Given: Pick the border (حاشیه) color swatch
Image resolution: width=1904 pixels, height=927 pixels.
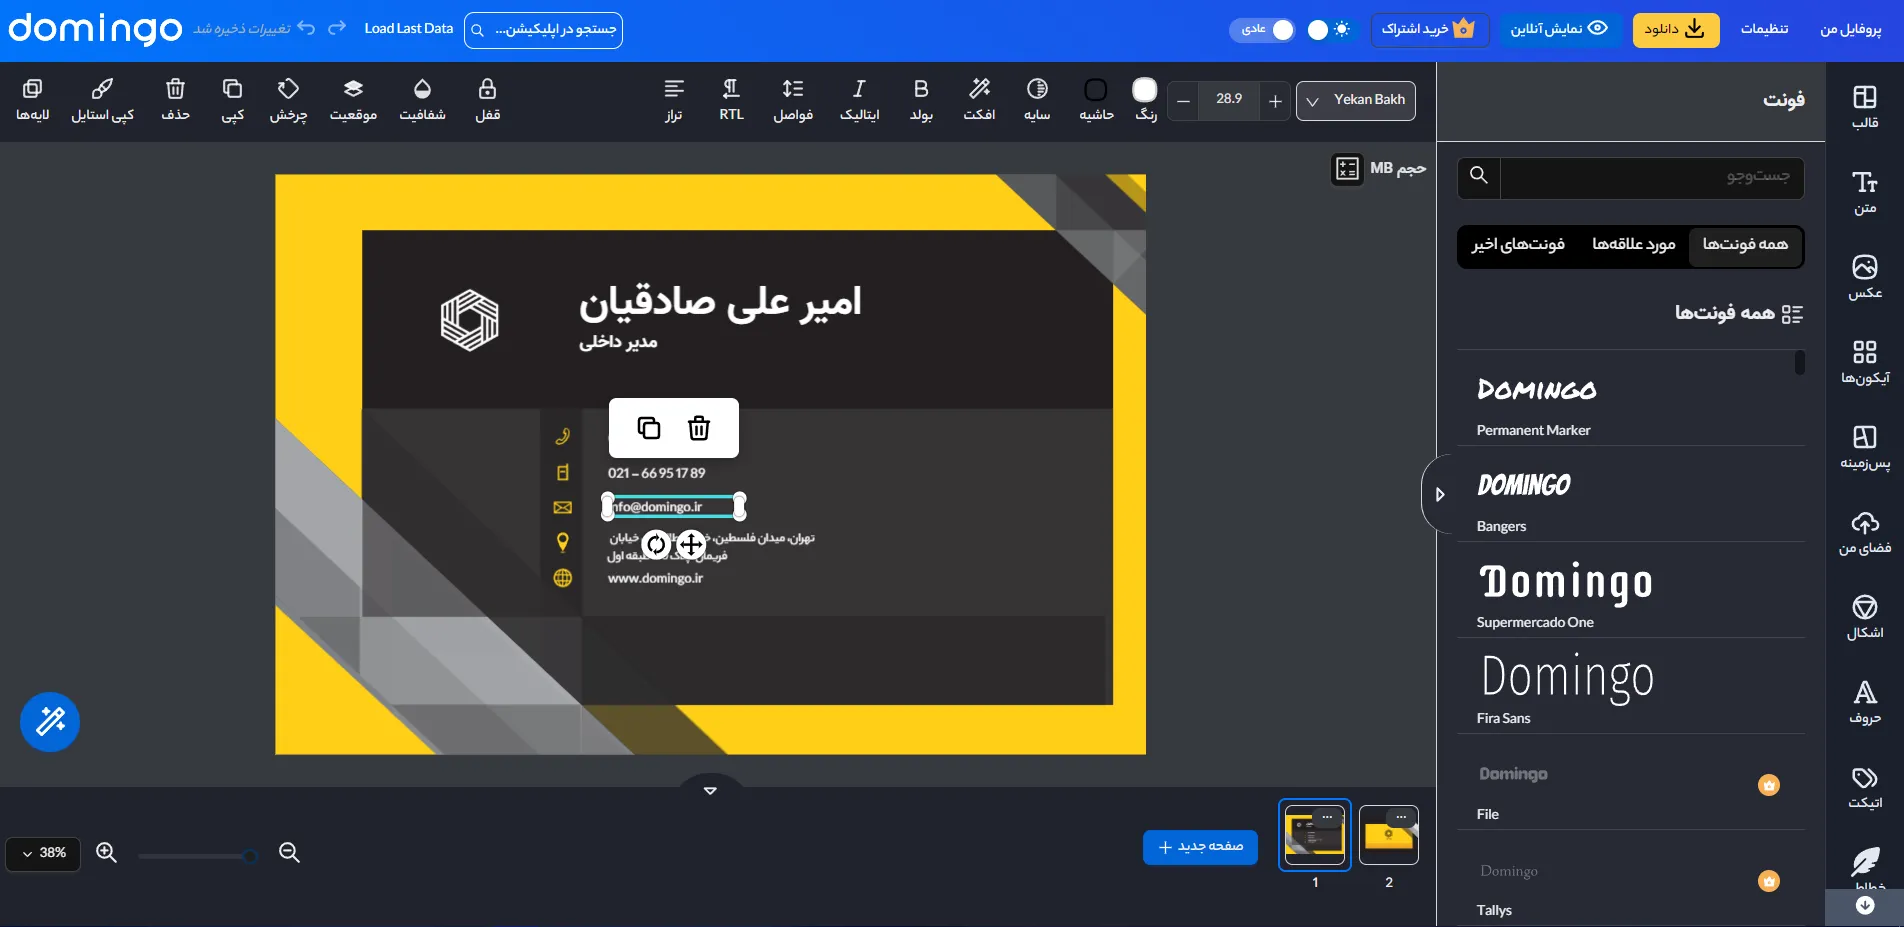Looking at the screenshot, I should pyautogui.click(x=1096, y=90).
